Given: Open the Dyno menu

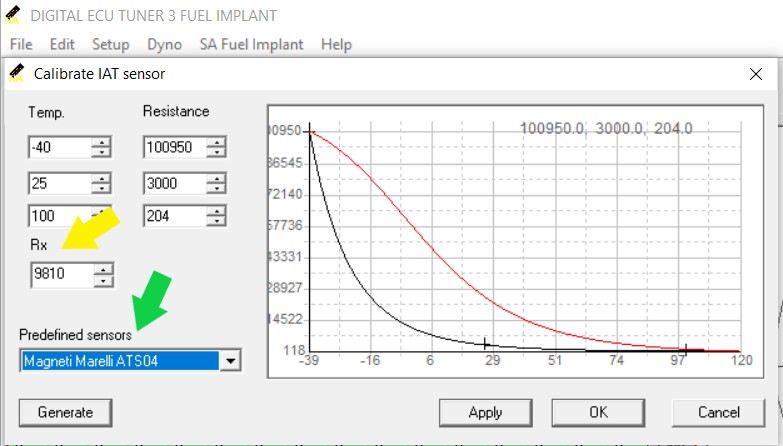Looking at the screenshot, I should (x=164, y=44).
